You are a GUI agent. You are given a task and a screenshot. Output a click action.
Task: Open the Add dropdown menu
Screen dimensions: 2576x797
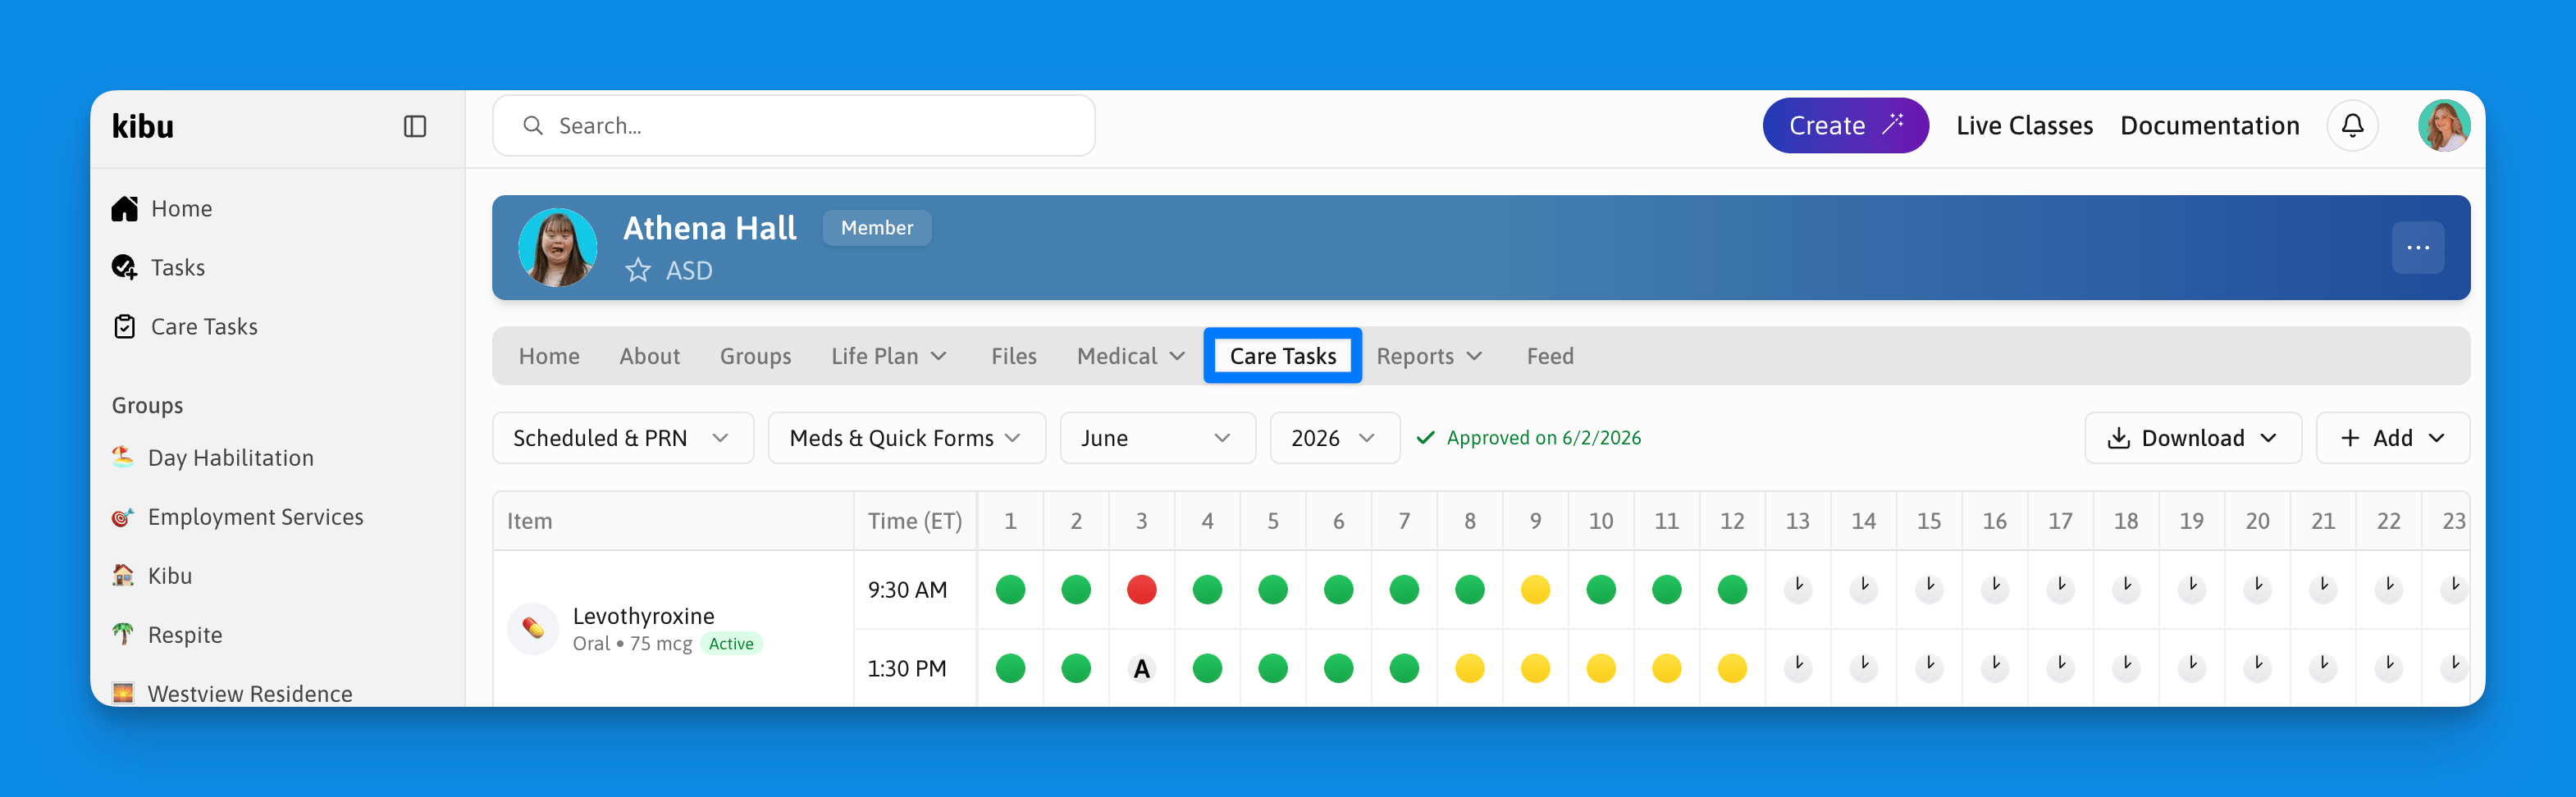pyautogui.click(x=2393, y=438)
